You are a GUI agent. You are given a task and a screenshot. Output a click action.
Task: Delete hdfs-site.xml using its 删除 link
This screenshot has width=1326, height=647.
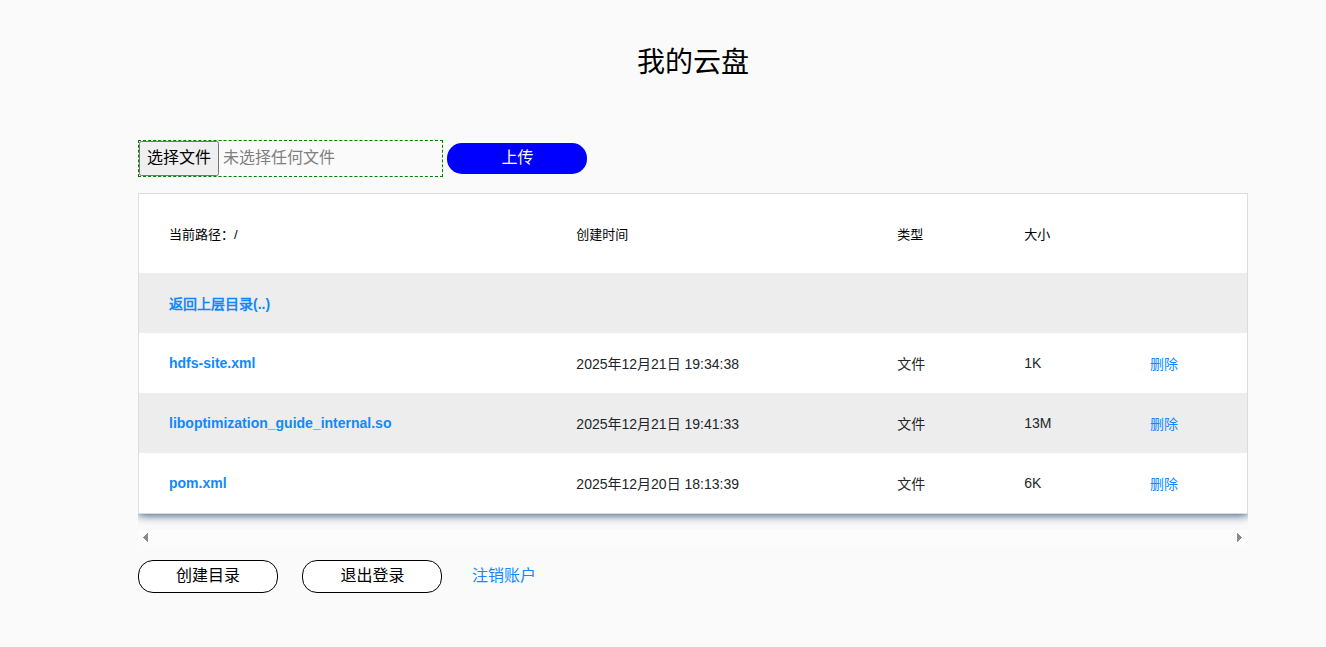(x=1164, y=364)
